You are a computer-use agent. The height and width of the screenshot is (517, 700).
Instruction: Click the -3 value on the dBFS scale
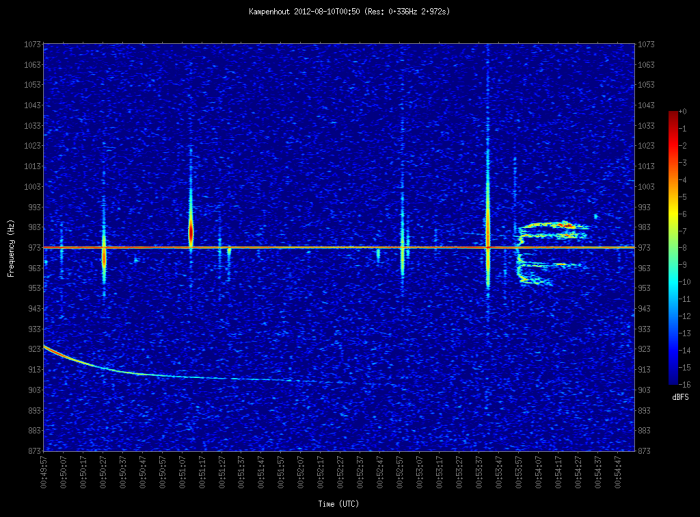pyautogui.click(x=683, y=163)
